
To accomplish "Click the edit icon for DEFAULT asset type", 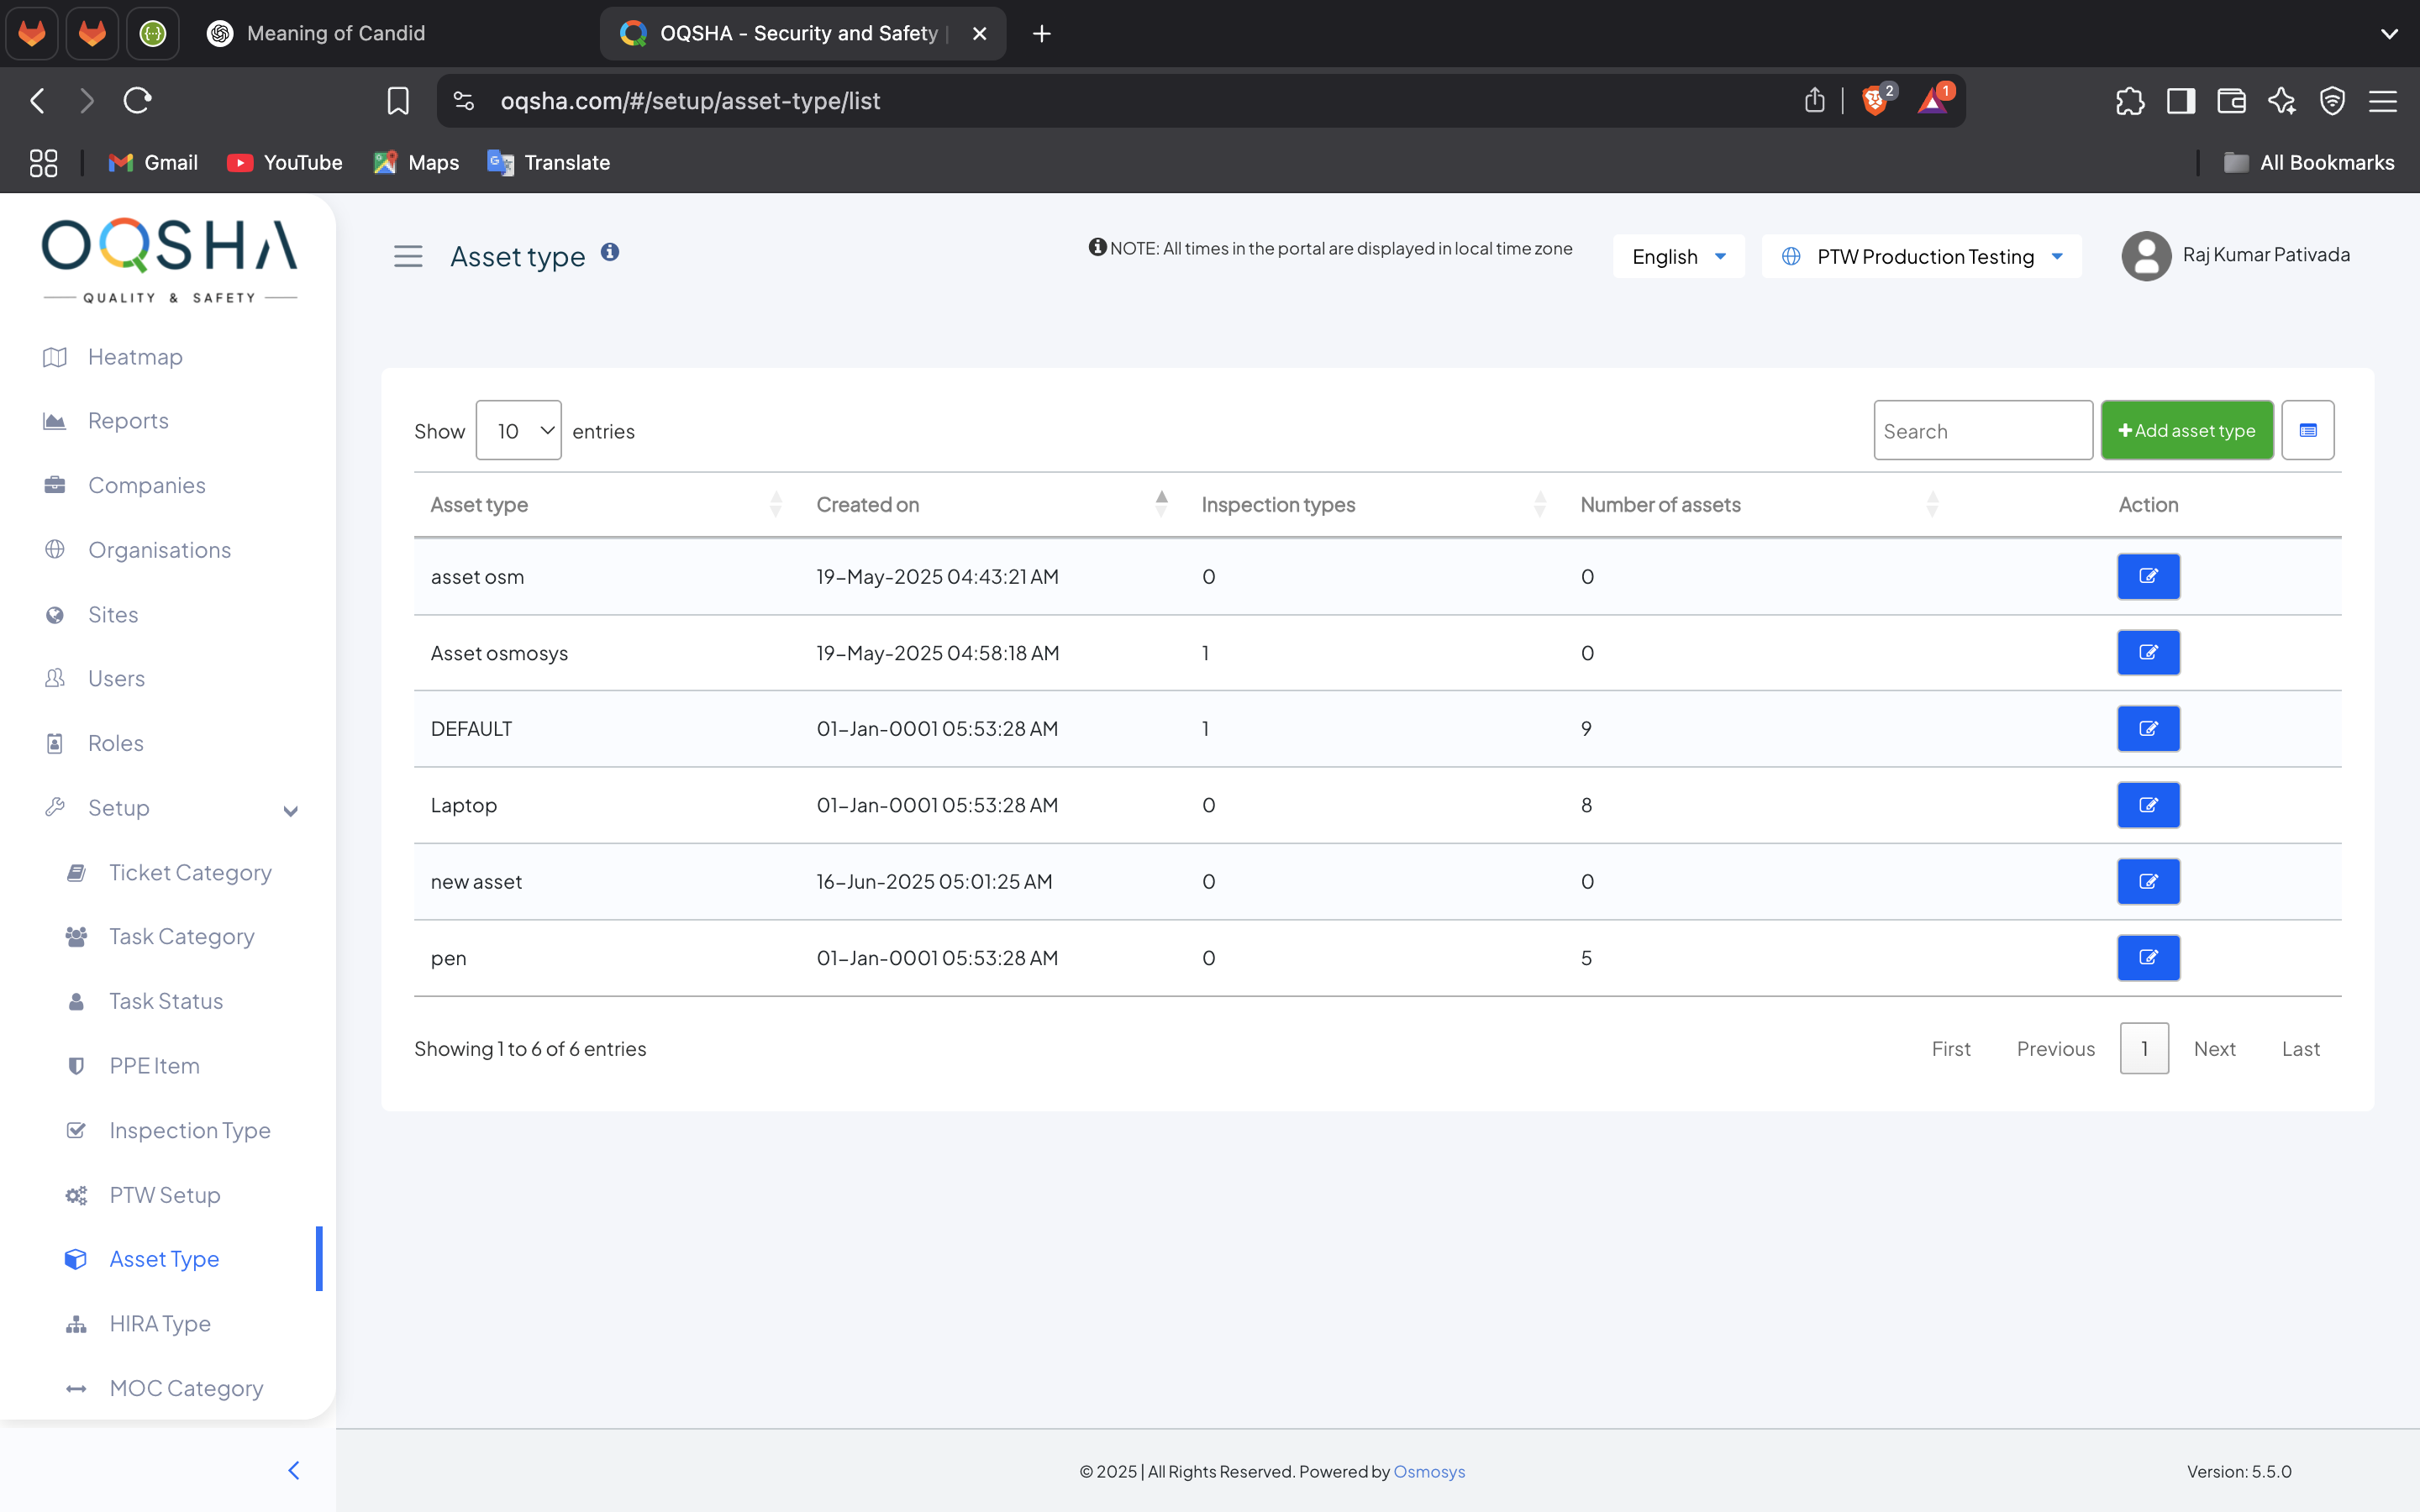I will [x=2147, y=729].
